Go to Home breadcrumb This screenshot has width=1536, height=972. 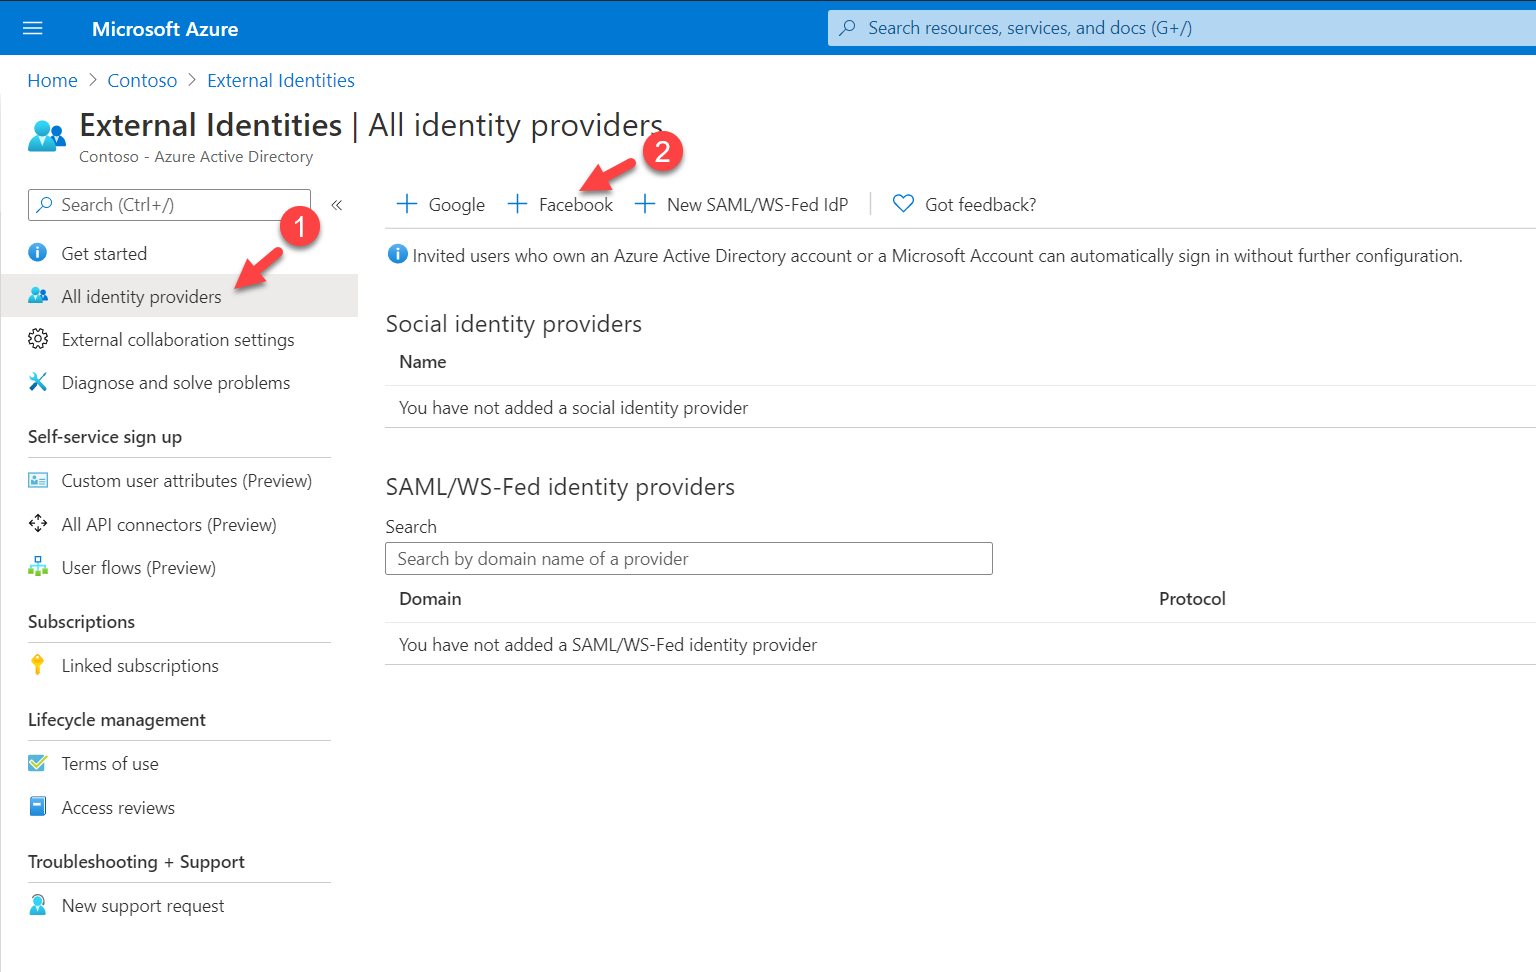pyautogui.click(x=52, y=80)
